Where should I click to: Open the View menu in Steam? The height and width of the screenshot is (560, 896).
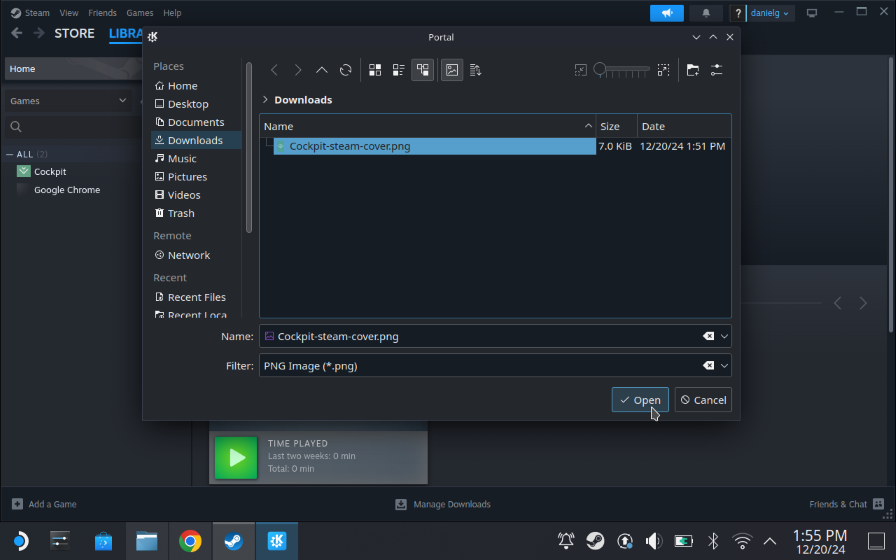click(69, 13)
